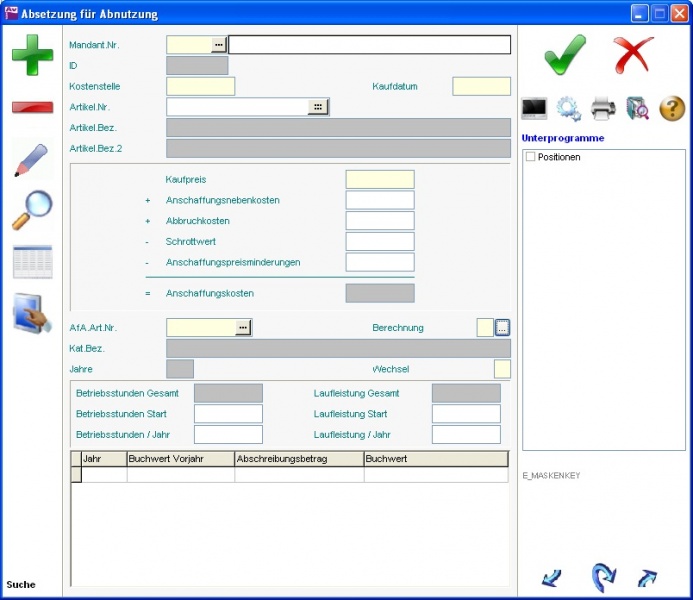Open the table list view icon
693x600 pixels.
tap(32, 262)
